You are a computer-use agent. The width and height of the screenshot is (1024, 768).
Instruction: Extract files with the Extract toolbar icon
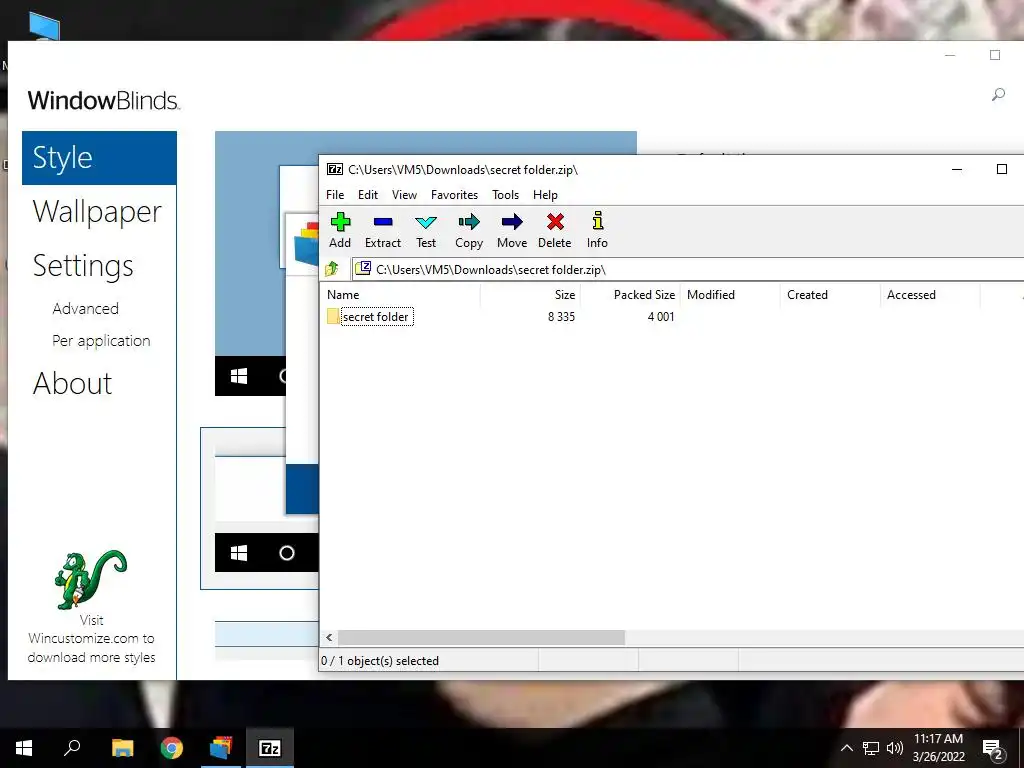click(x=383, y=231)
